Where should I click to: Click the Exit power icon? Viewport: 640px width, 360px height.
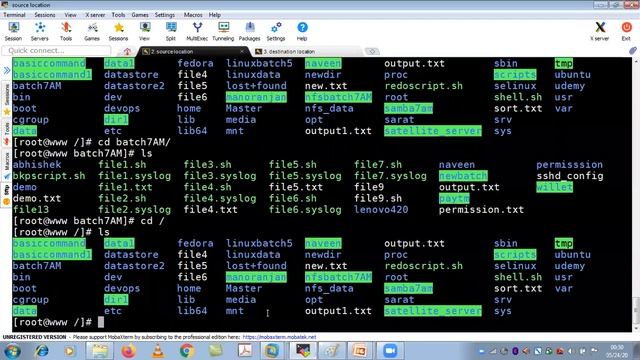point(626,31)
